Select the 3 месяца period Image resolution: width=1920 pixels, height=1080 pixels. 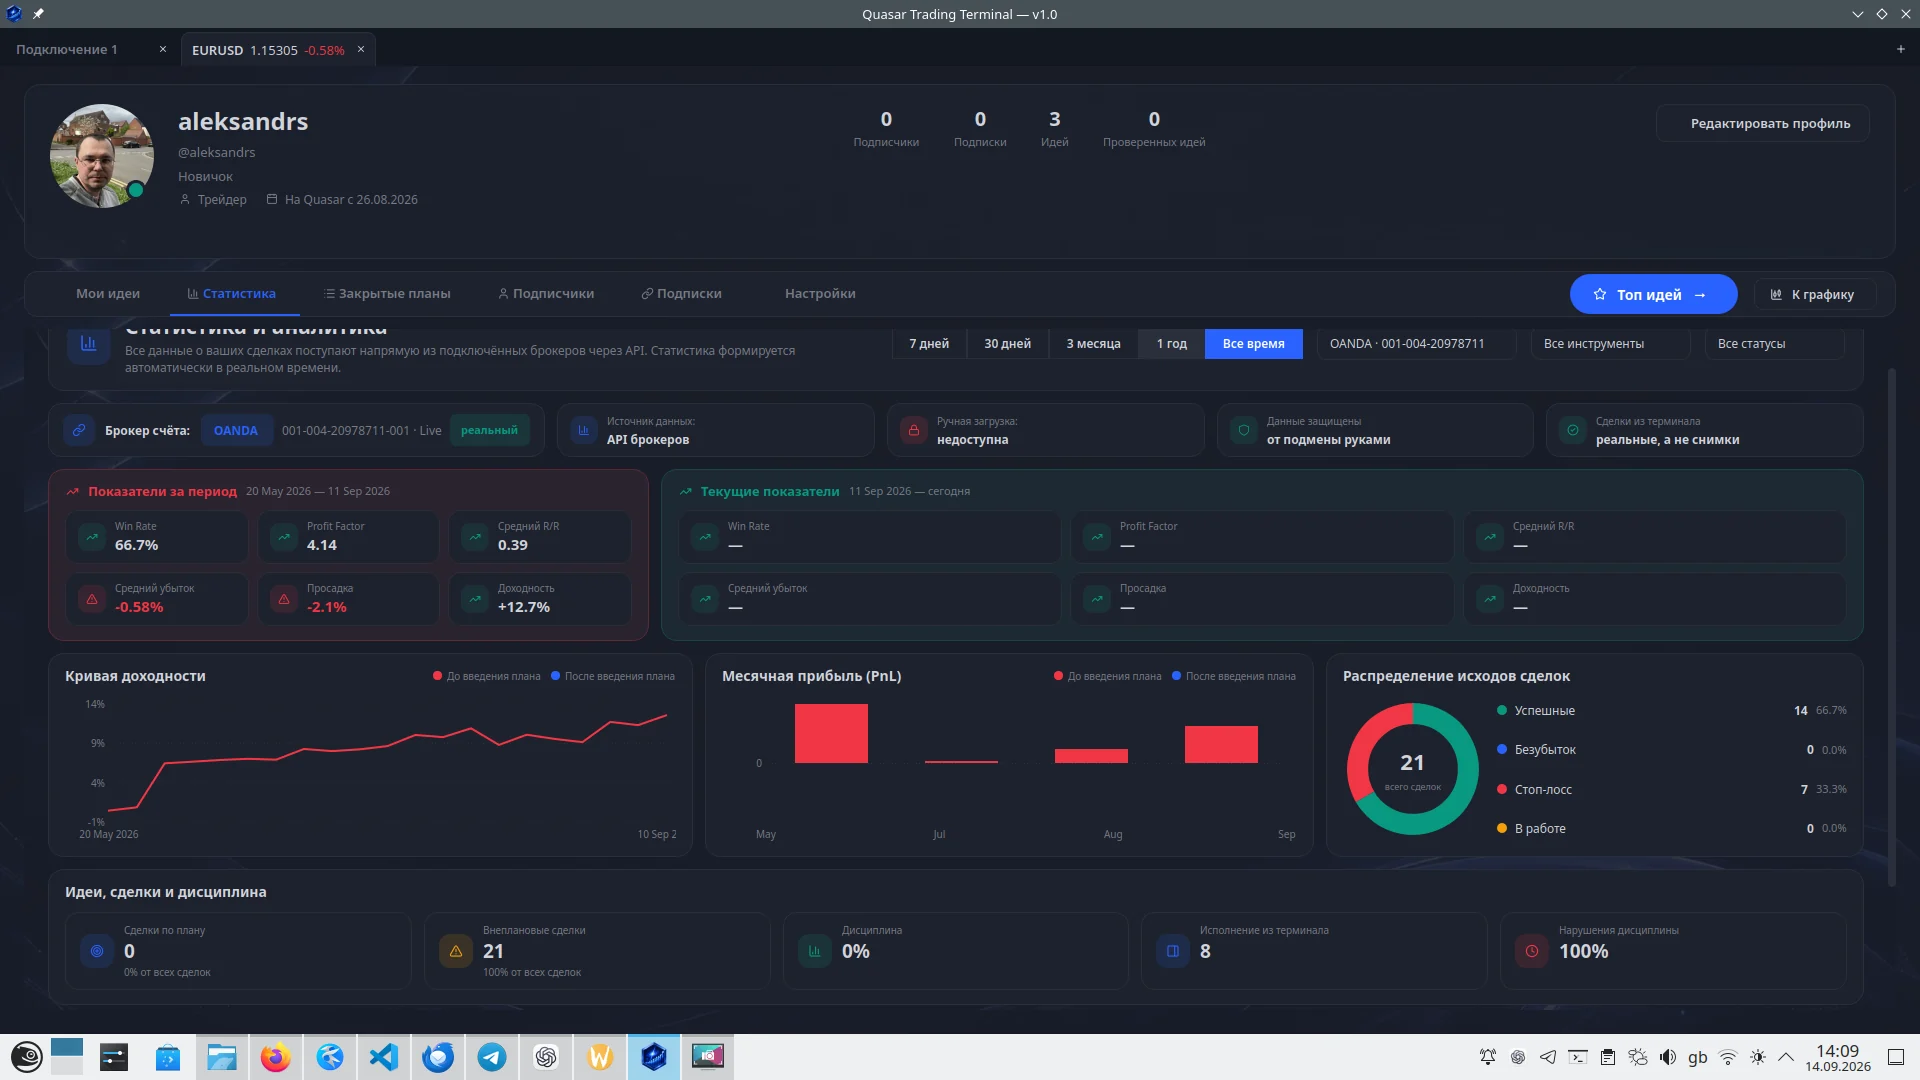pos(1093,344)
